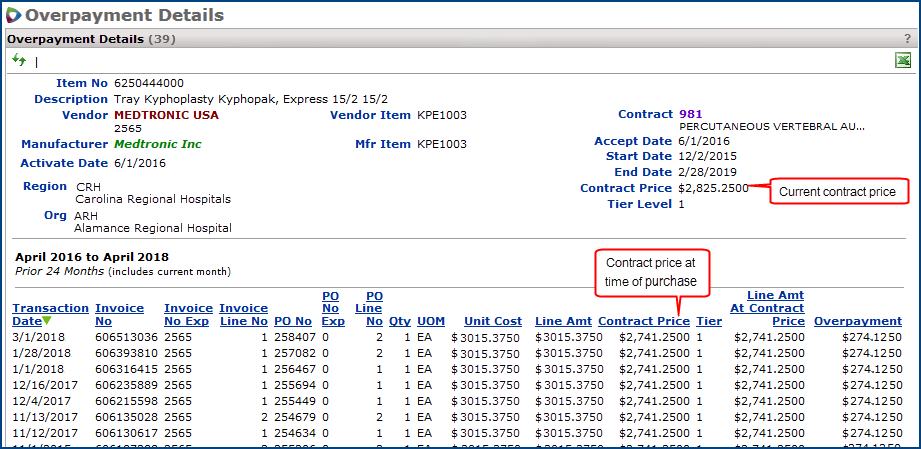Click the PO No column header
Image resolution: width=921 pixels, height=449 pixels.
pos(293,321)
